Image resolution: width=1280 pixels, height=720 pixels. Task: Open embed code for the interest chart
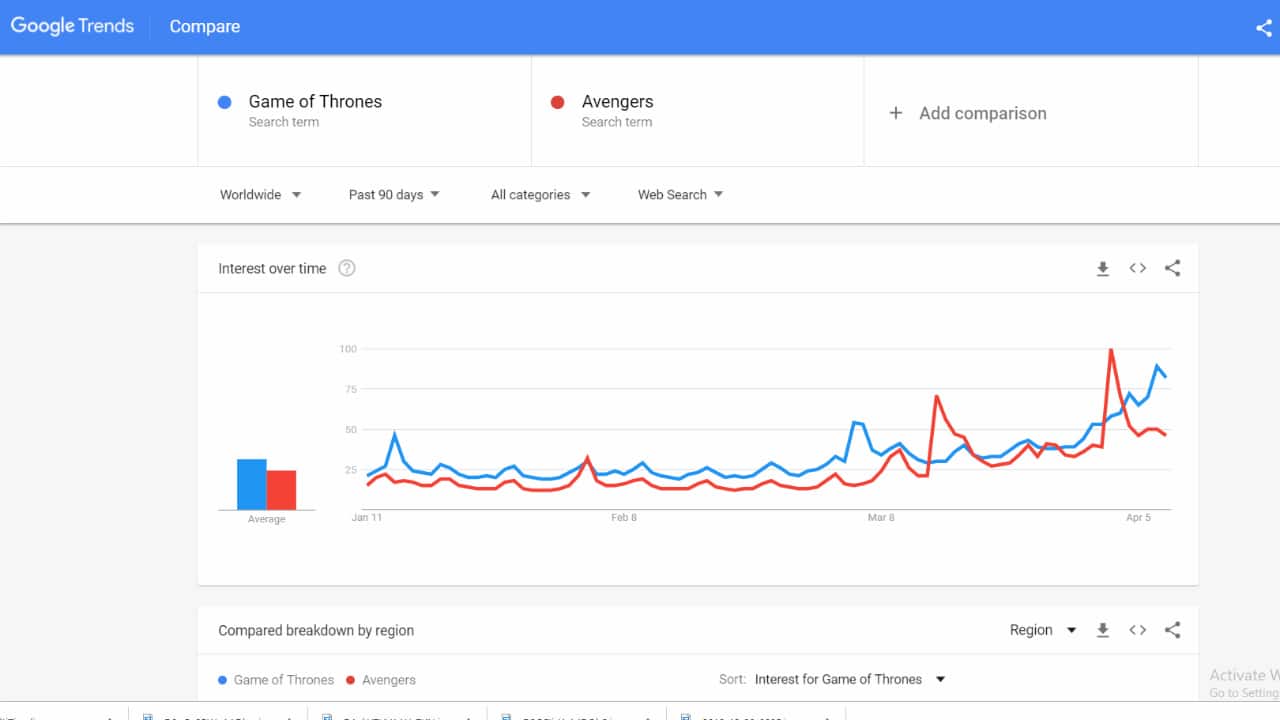pos(1137,268)
